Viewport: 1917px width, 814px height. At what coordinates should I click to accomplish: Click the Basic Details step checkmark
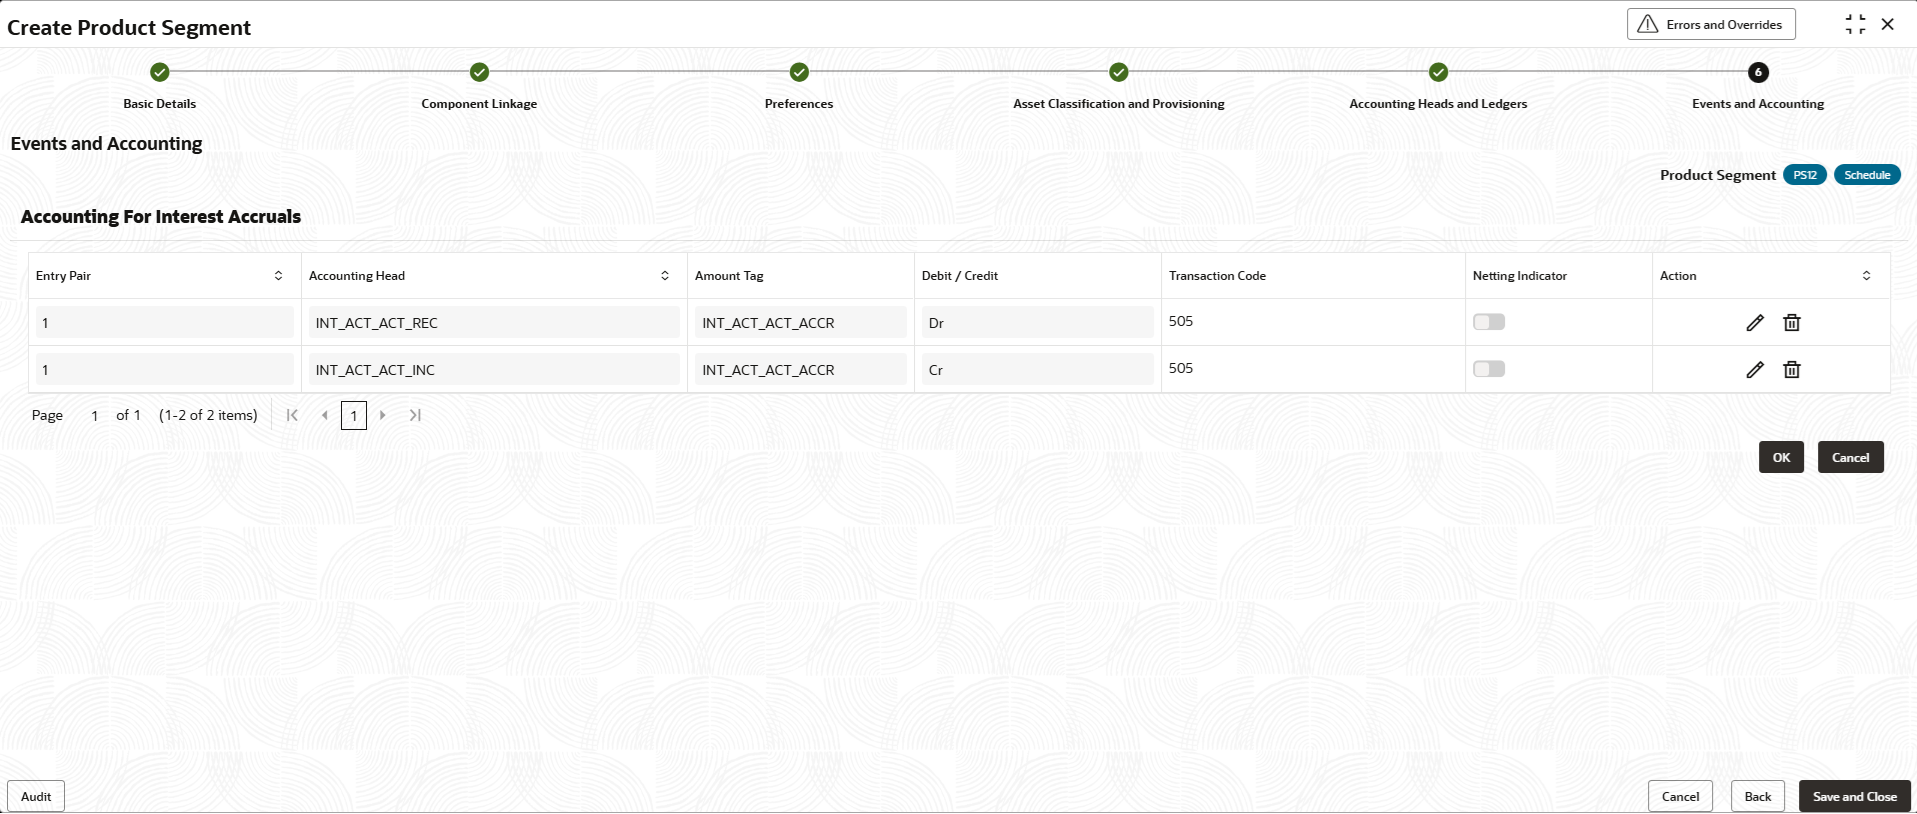(x=160, y=72)
